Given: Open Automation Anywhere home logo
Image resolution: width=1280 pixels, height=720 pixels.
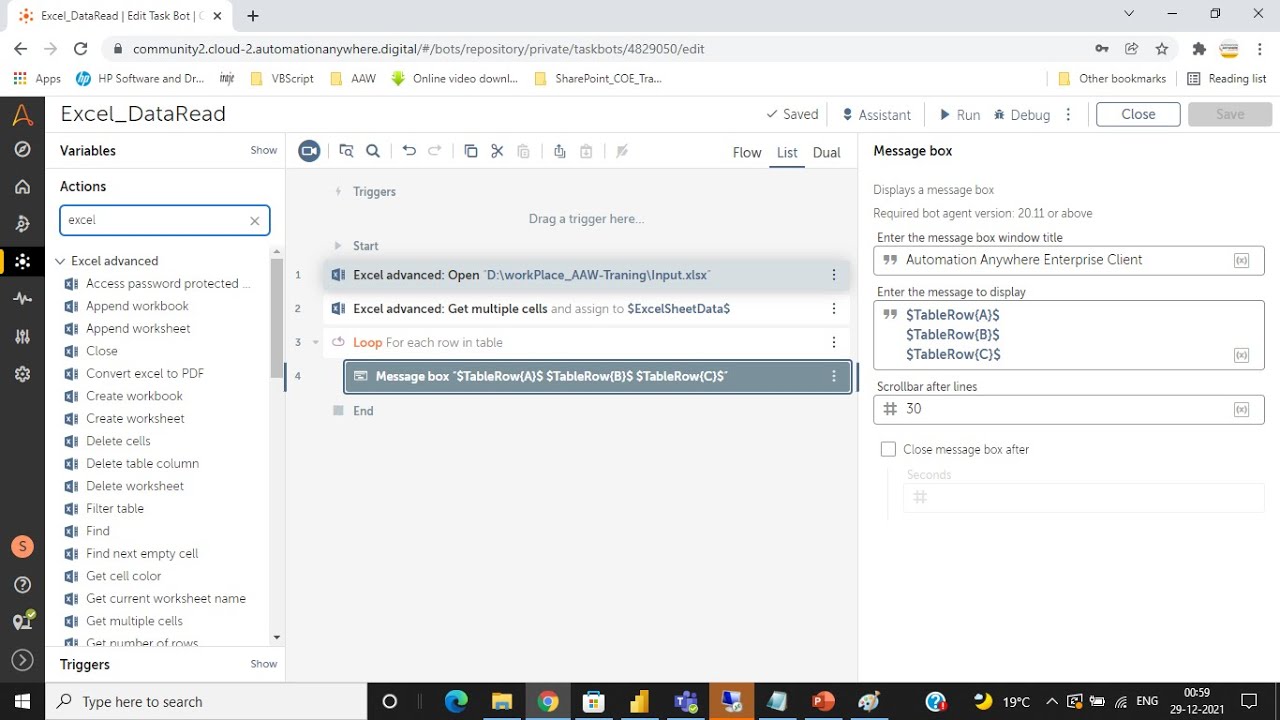Looking at the screenshot, I should click(x=22, y=114).
